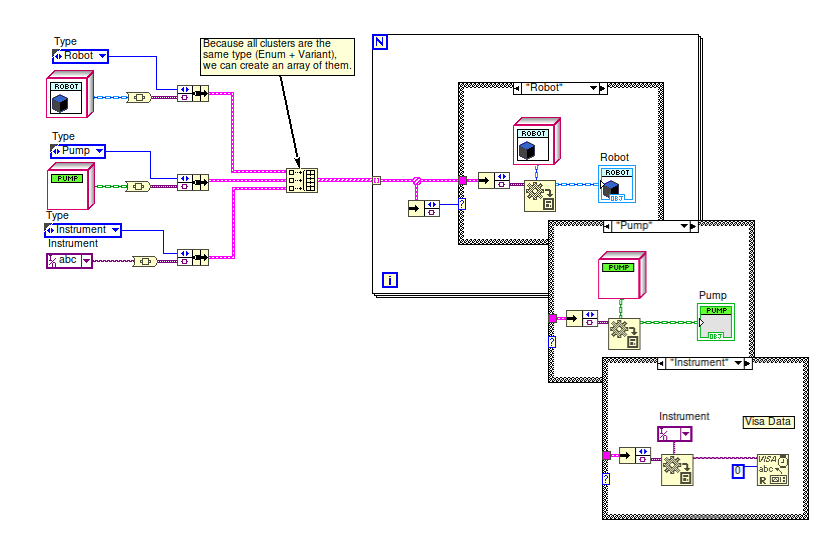Viewport: 829px width, 539px height.
Task: Select the yellow comment about clusters being same type
Action: pos(278,57)
